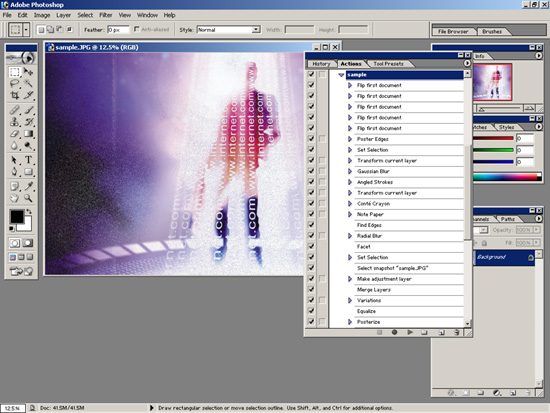Open the Style dropdown in options bar
This screenshot has height=413, width=550.
(256, 30)
